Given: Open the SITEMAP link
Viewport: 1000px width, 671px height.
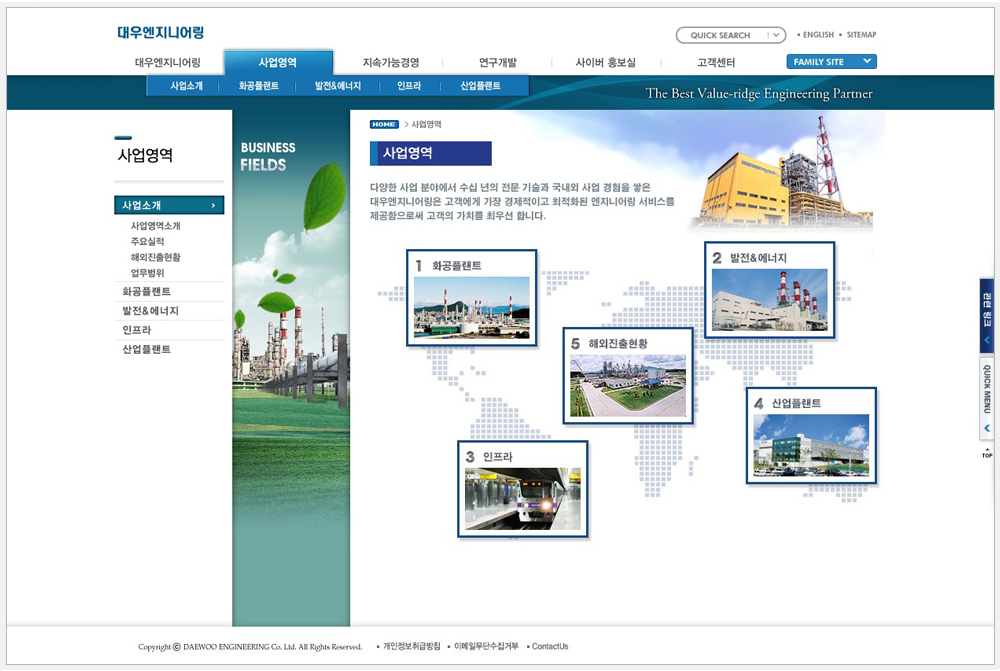Looking at the screenshot, I should tap(860, 35).
